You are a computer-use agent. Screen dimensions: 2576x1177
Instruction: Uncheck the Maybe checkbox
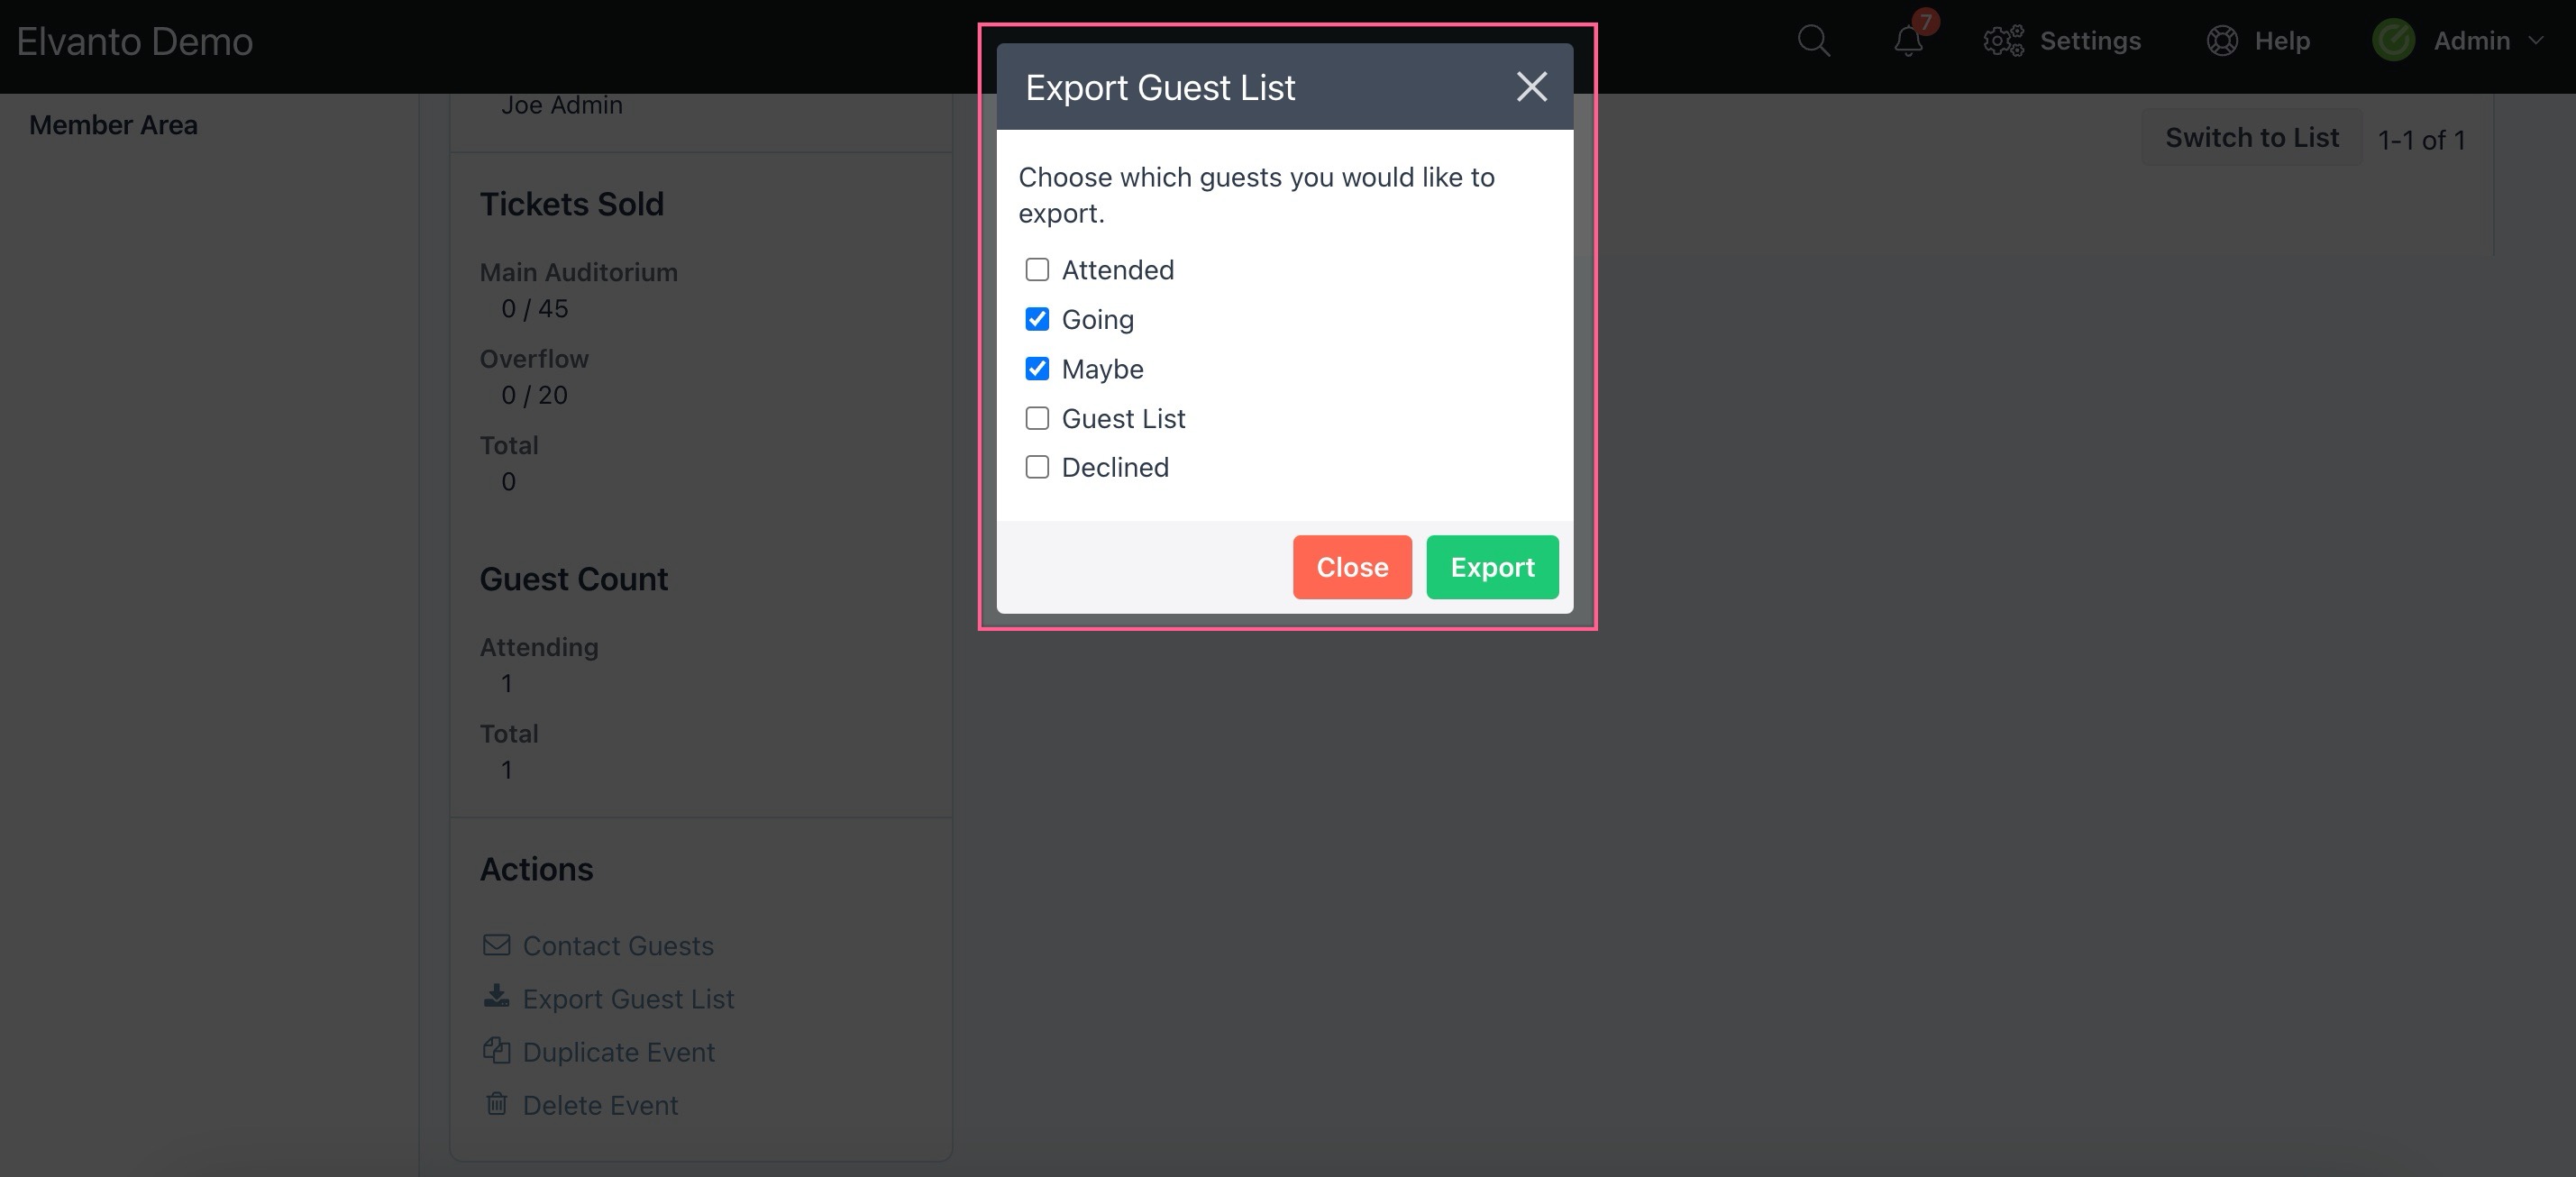coord(1037,369)
